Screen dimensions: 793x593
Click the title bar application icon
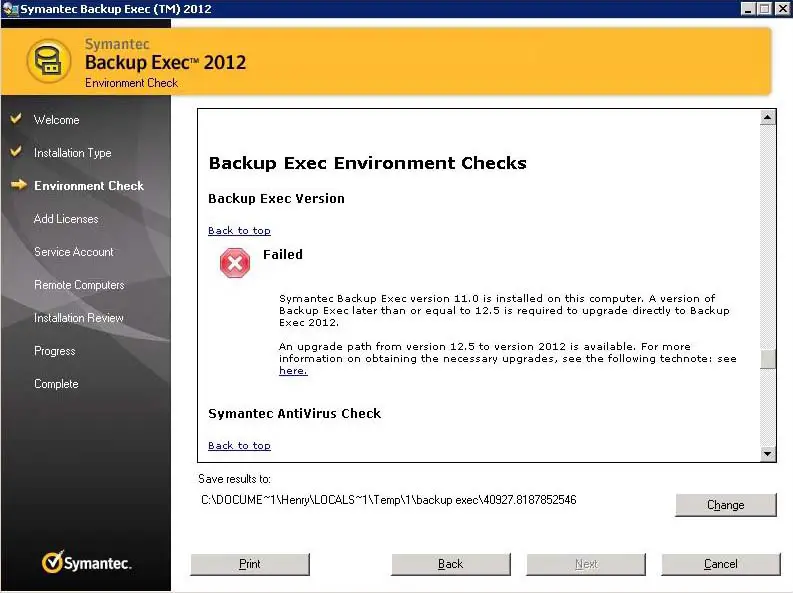tap(10, 9)
